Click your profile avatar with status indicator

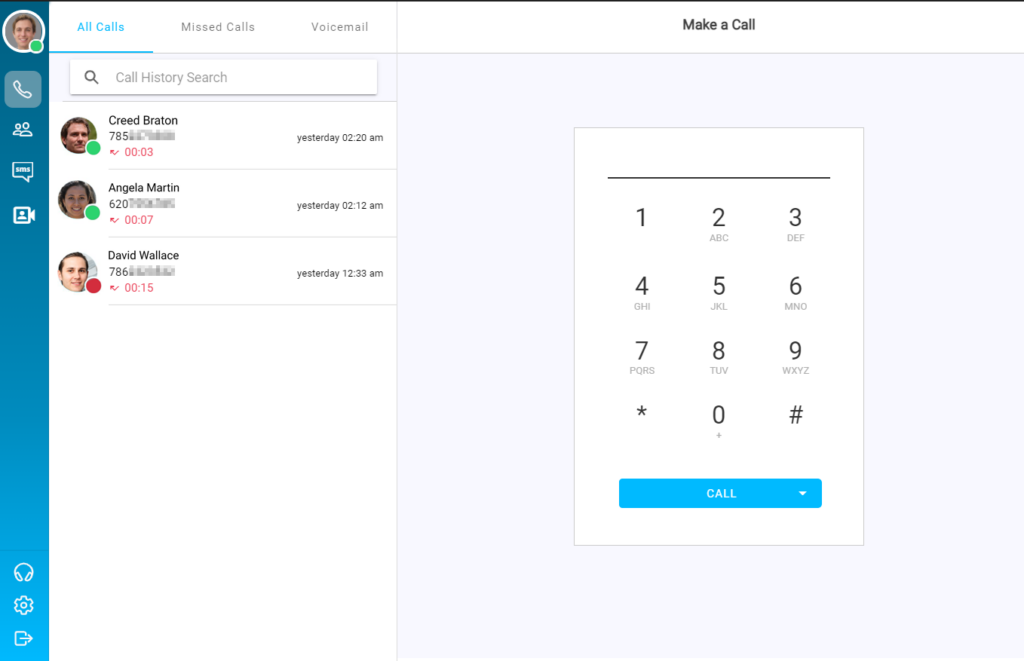pyautogui.click(x=22, y=31)
